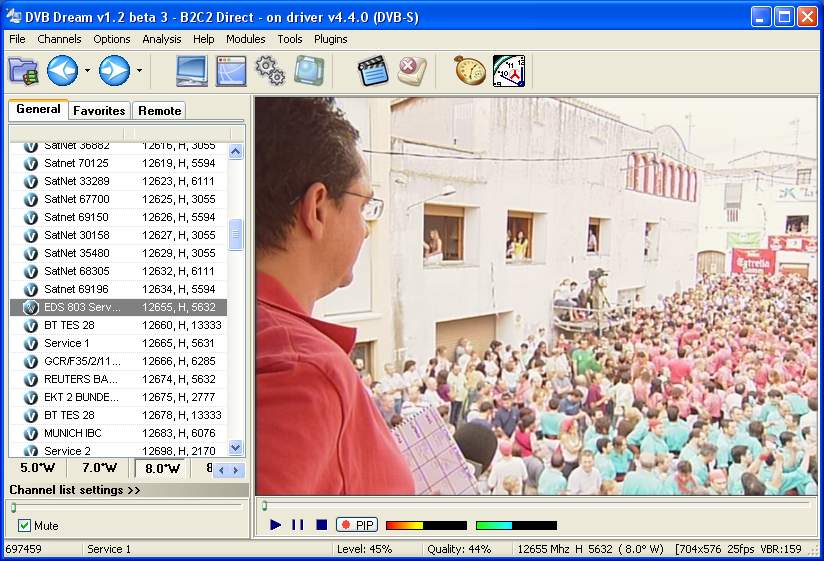Go to next channel with right arrow icon
Viewport: 824px width, 561px height.
tap(114, 71)
